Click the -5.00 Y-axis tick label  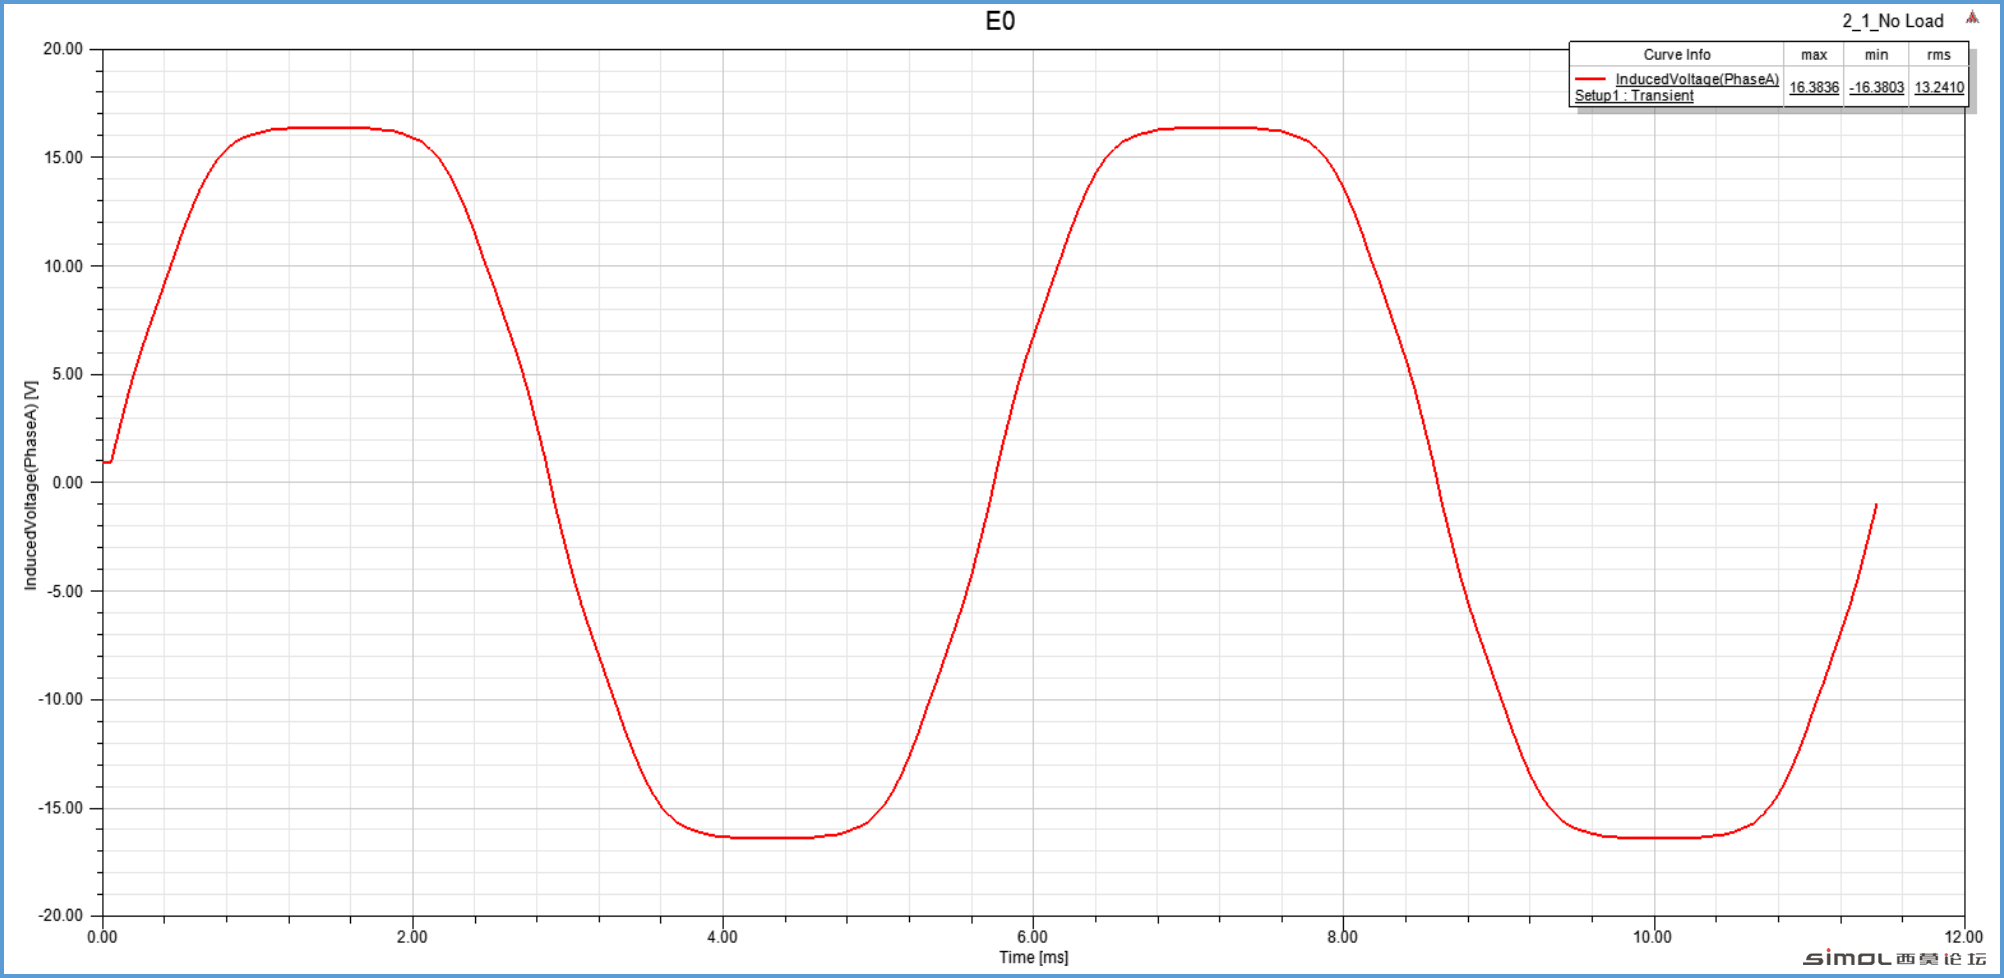65,591
